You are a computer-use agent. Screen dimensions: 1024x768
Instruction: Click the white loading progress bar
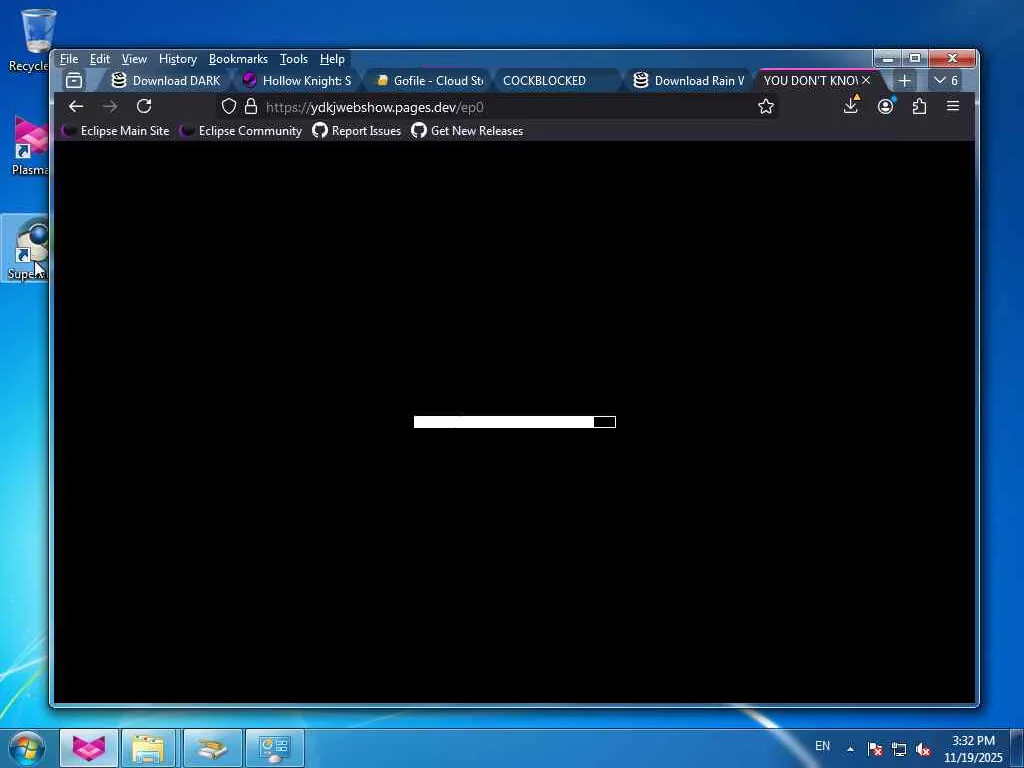(515, 422)
